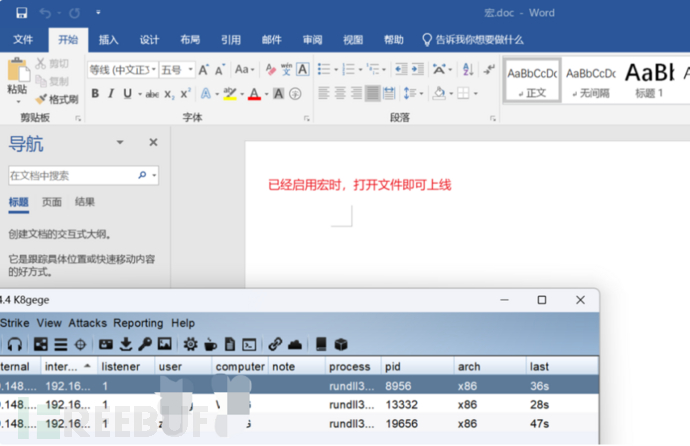Open font color dropdown arrow
The image size is (690, 446).
coord(267,94)
